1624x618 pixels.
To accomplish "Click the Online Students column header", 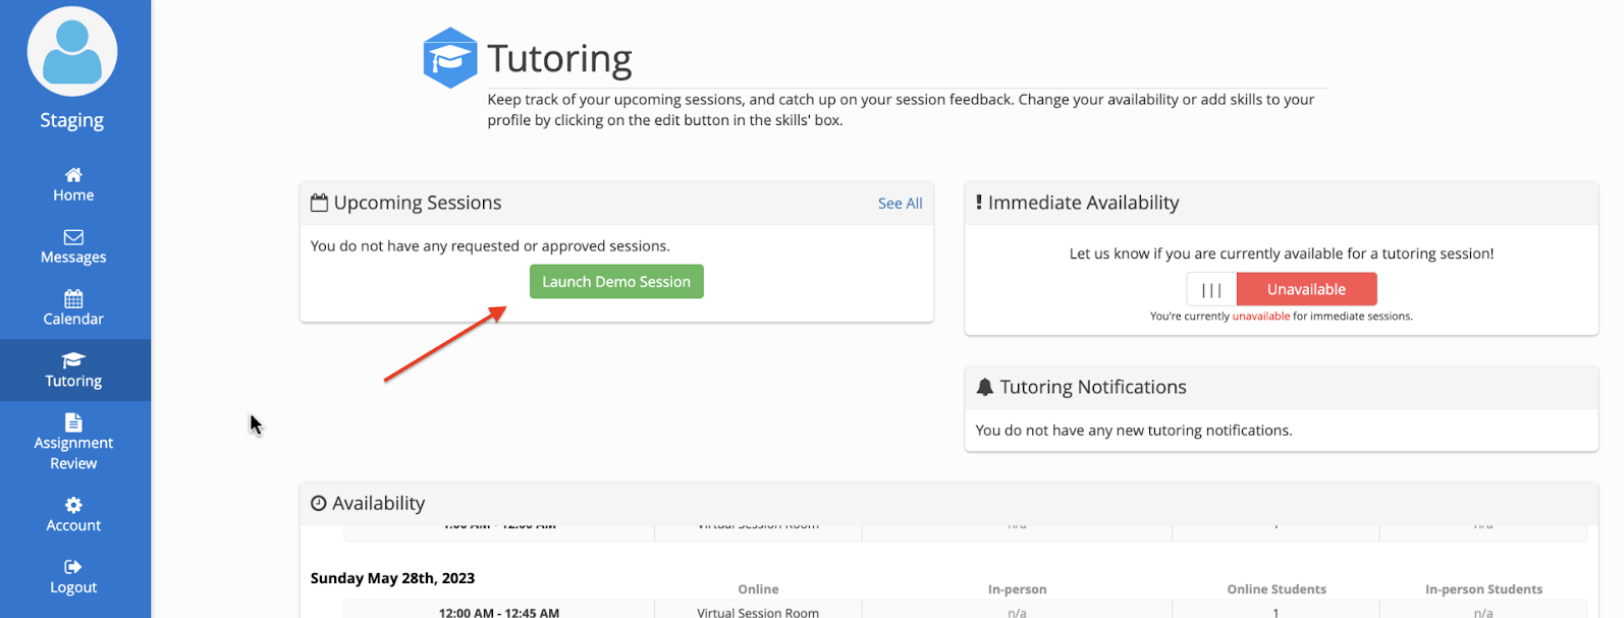I will click(x=1276, y=589).
